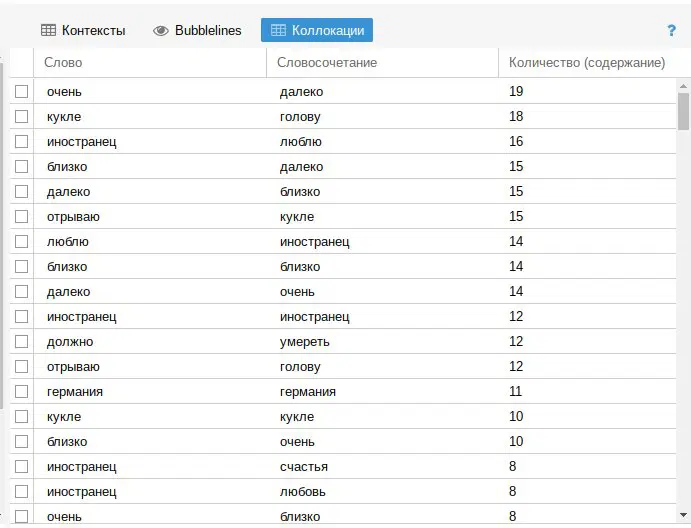
Task: Click иностранец in the счастья row
Action: coord(82,467)
